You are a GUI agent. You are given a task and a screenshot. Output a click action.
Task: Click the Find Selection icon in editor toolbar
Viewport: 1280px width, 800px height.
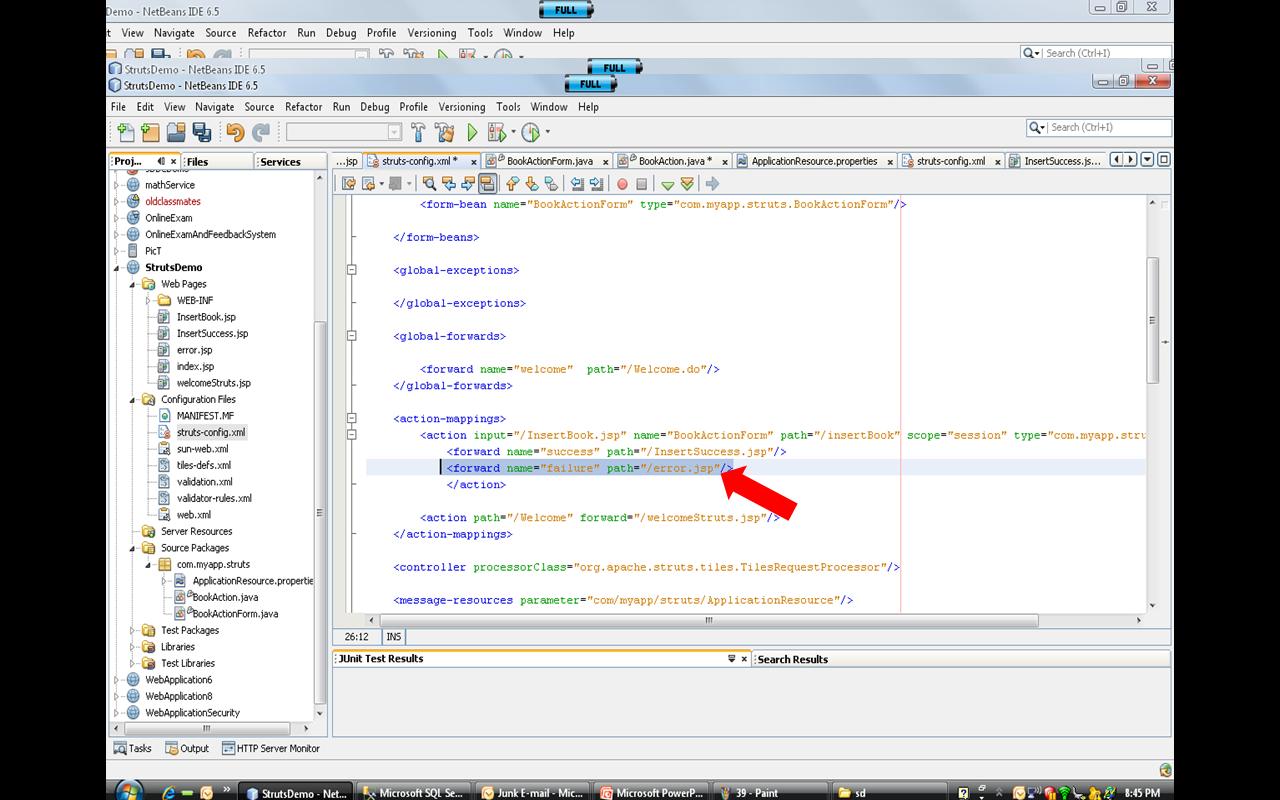pos(428,183)
